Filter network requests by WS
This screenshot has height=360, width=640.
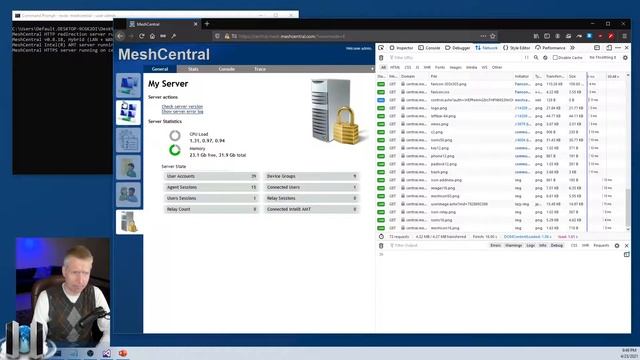[484, 67]
